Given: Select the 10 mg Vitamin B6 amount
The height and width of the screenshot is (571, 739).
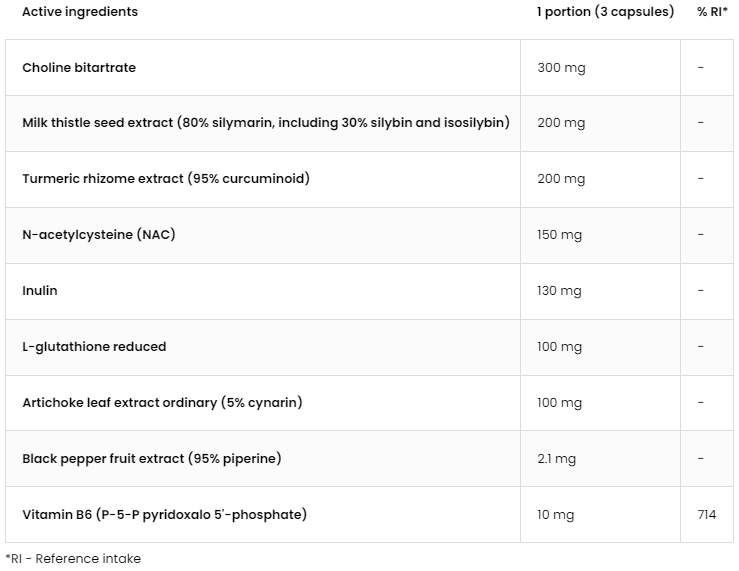Looking at the screenshot, I should (x=556, y=515).
